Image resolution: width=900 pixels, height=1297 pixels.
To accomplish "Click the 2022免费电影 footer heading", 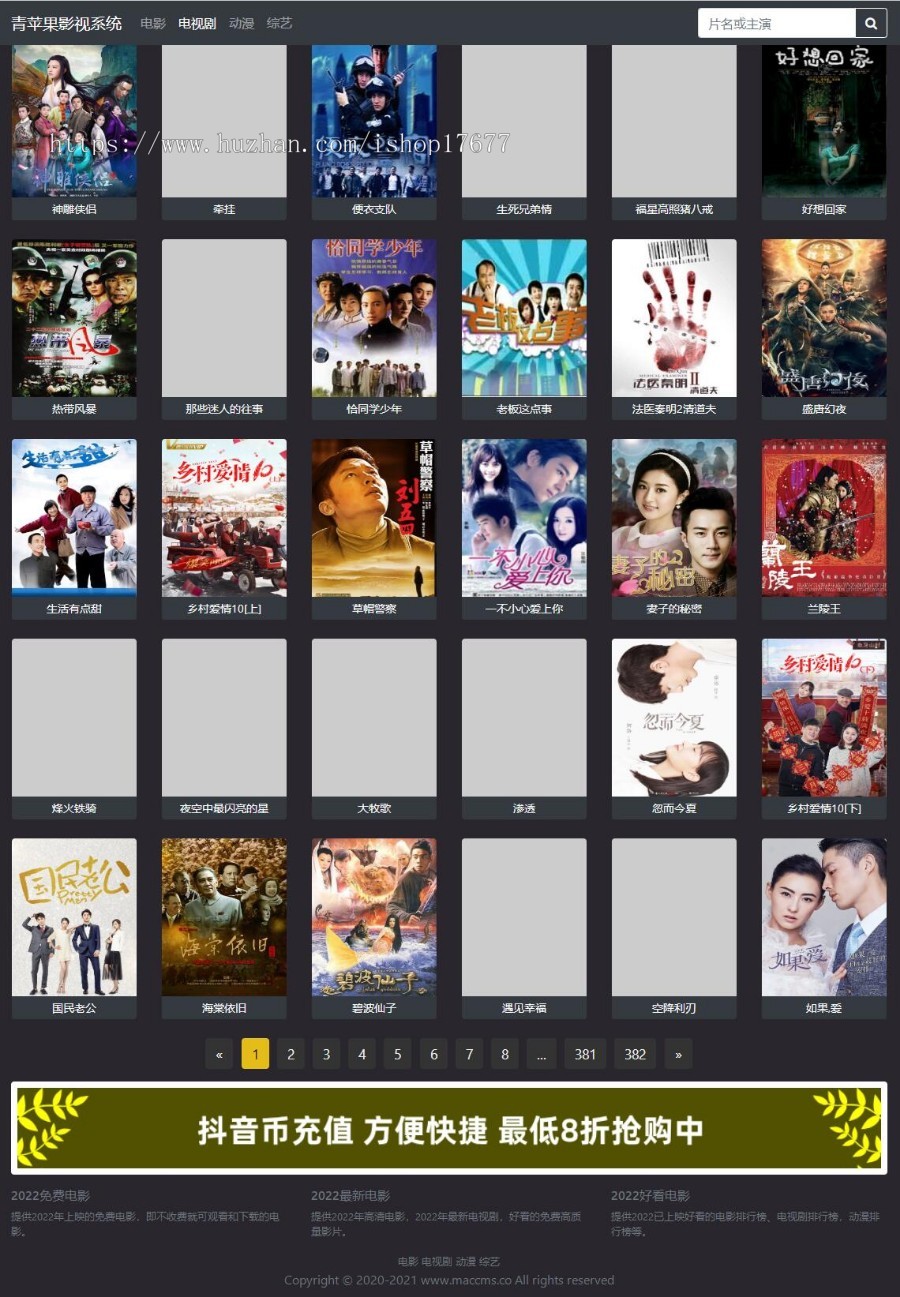I will coord(50,1196).
